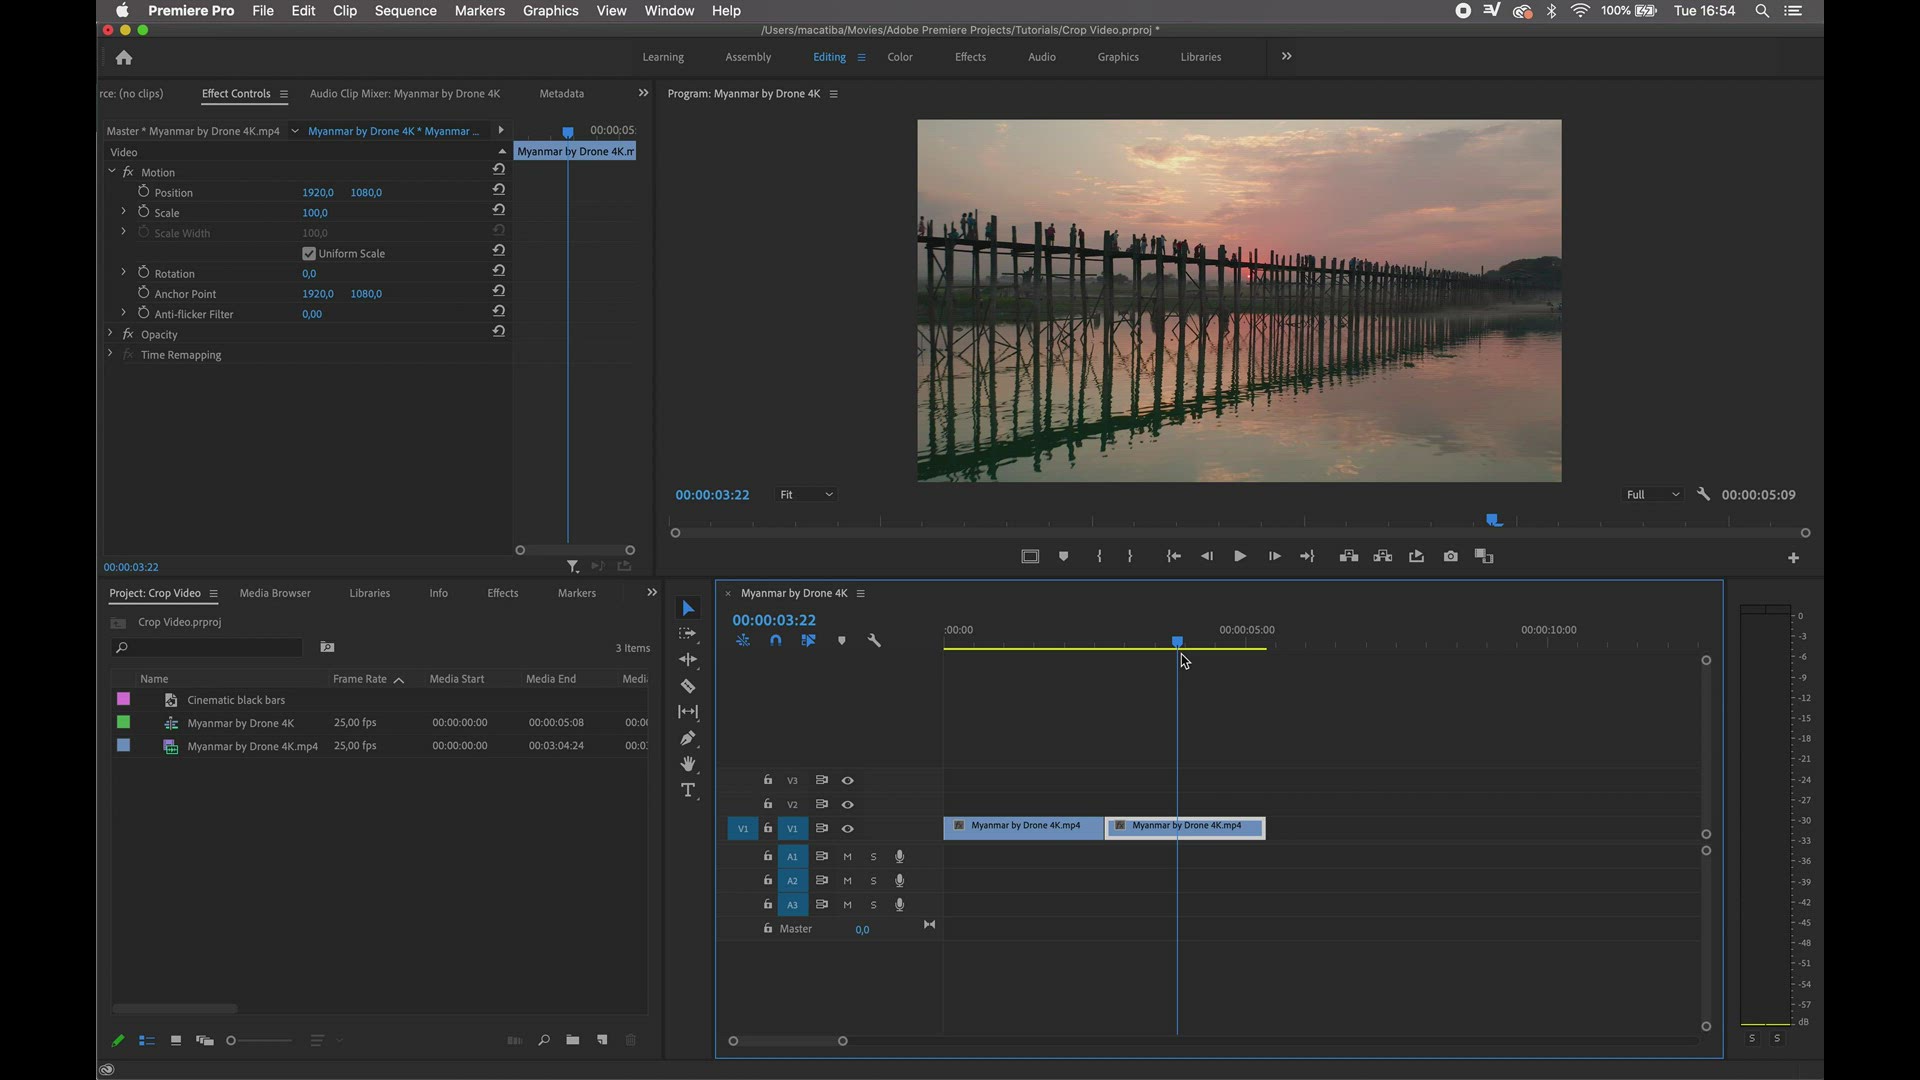Click the timeline current timecode input field
Viewport: 1920px width, 1080px height.
773,618
